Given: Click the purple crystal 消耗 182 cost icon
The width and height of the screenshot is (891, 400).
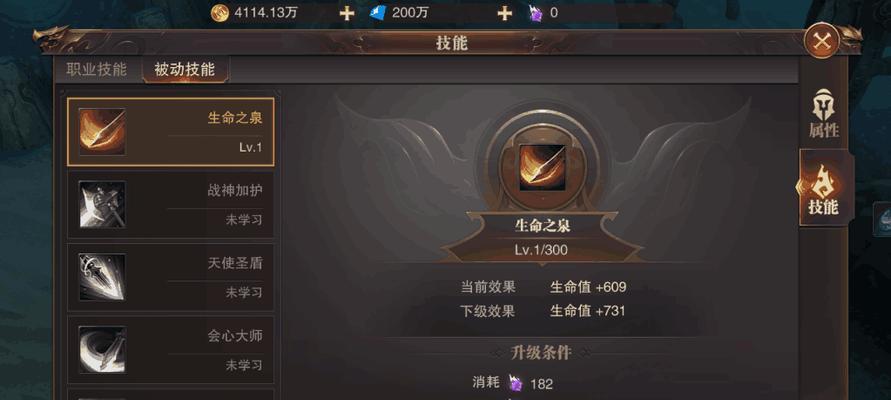Looking at the screenshot, I should click(x=515, y=383).
